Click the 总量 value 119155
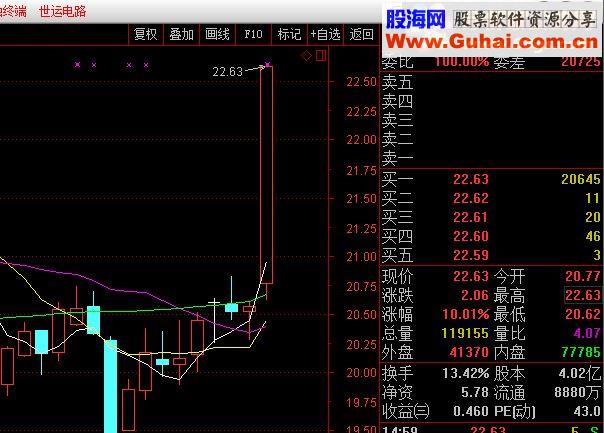Image resolution: width=604 pixels, height=433 pixels. (x=465, y=333)
